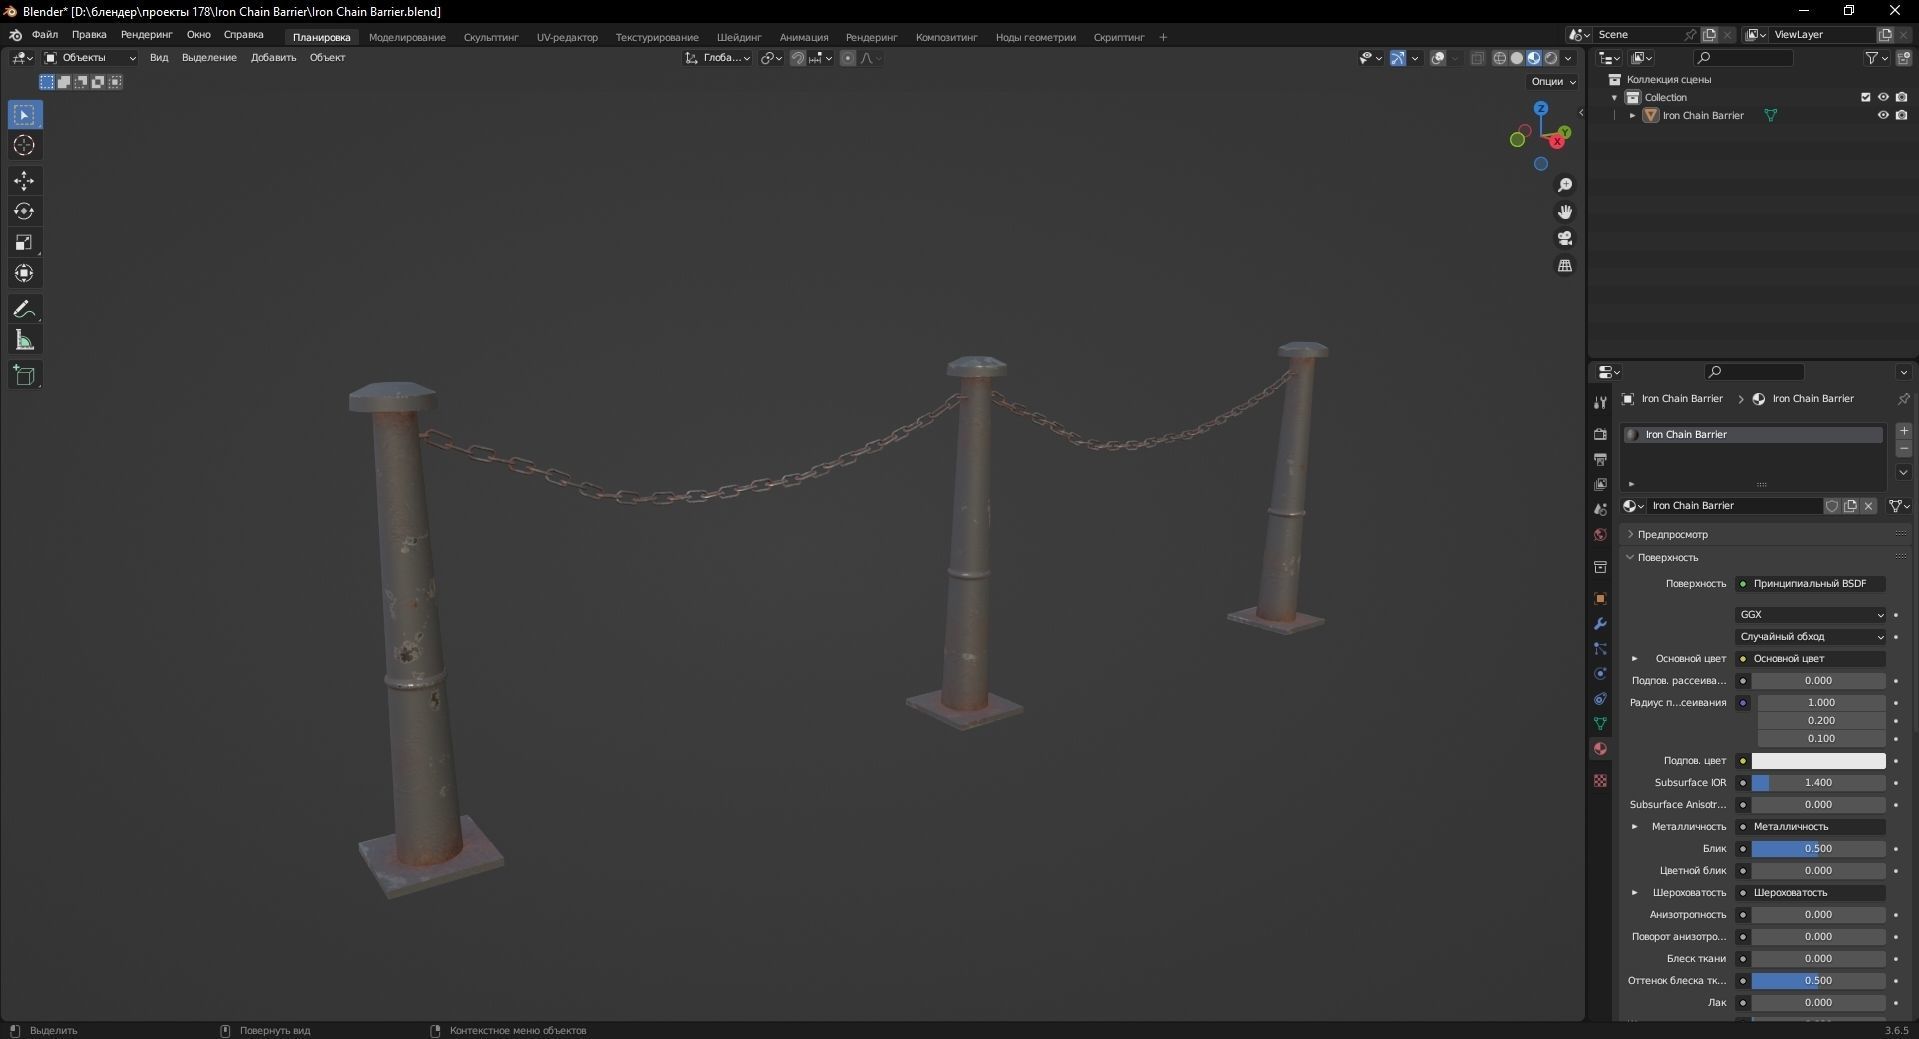
Task: Switch to the UV-редактор workspace tab
Action: click(x=567, y=38)
